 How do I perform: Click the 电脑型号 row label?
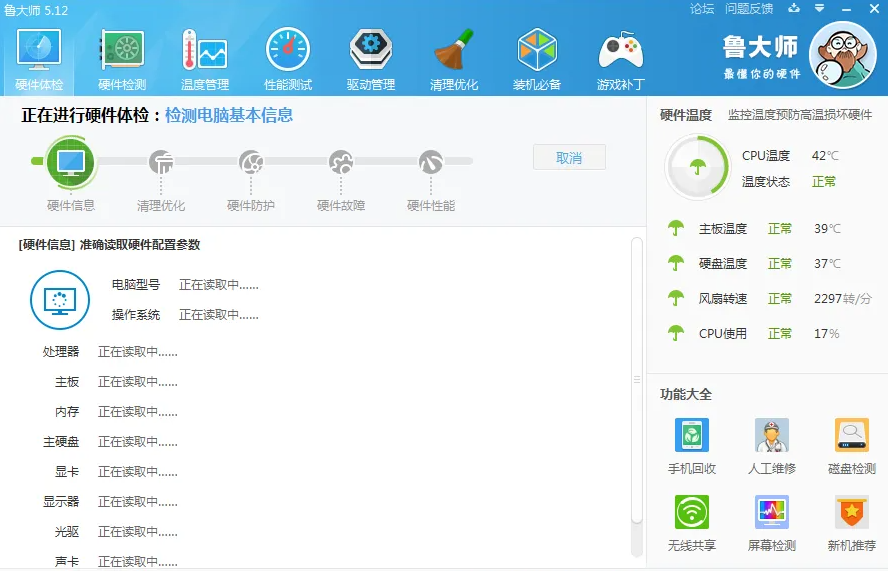tap(136, 285)
